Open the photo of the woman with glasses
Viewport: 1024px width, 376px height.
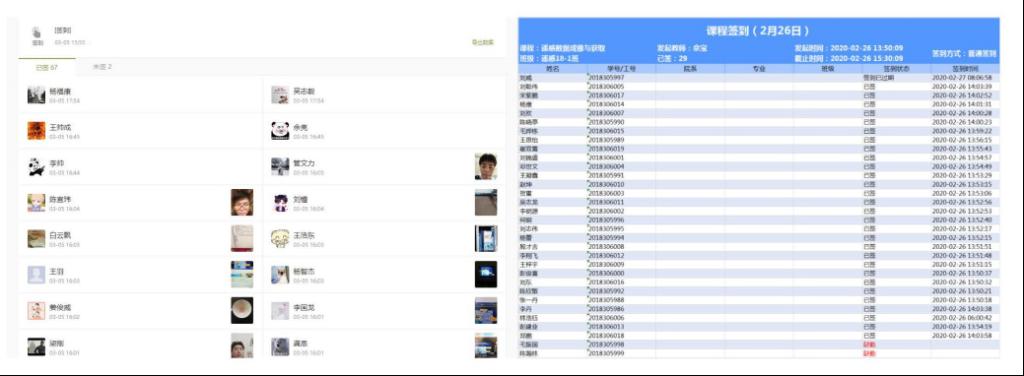242,202
